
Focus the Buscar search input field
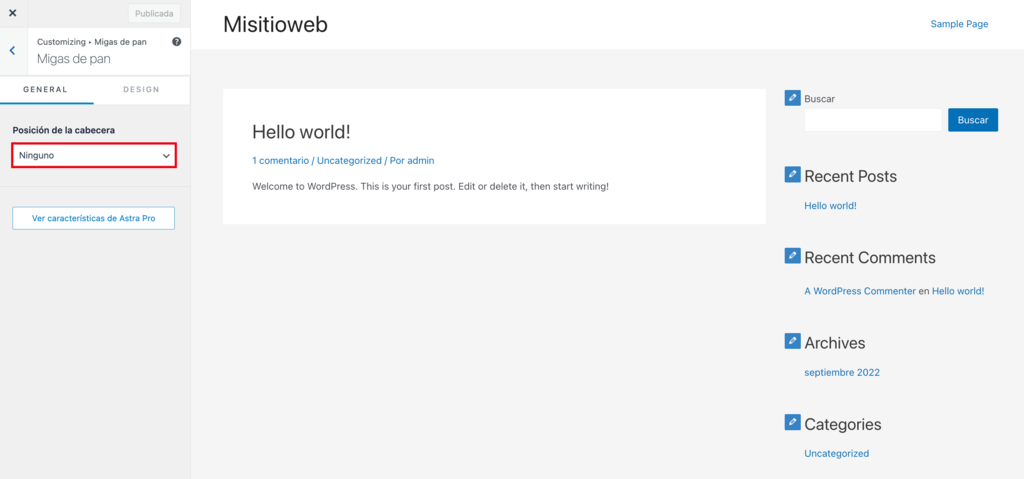point(873,120)
